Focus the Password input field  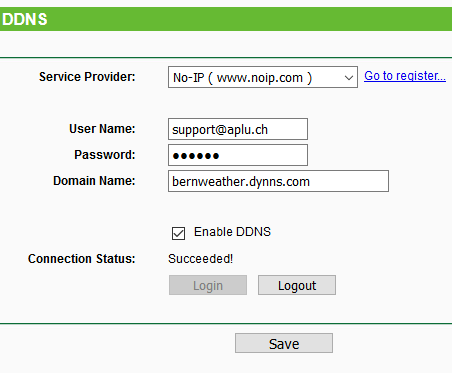pos(238,155)
